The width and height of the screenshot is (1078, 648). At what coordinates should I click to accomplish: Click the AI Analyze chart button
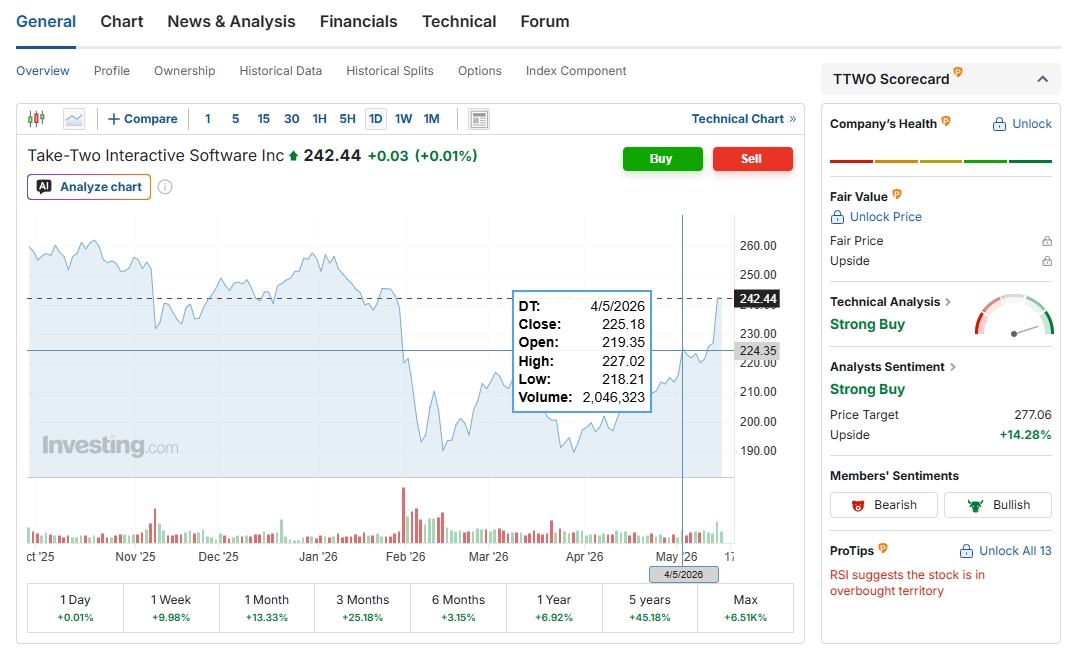(x=89, y=187)
